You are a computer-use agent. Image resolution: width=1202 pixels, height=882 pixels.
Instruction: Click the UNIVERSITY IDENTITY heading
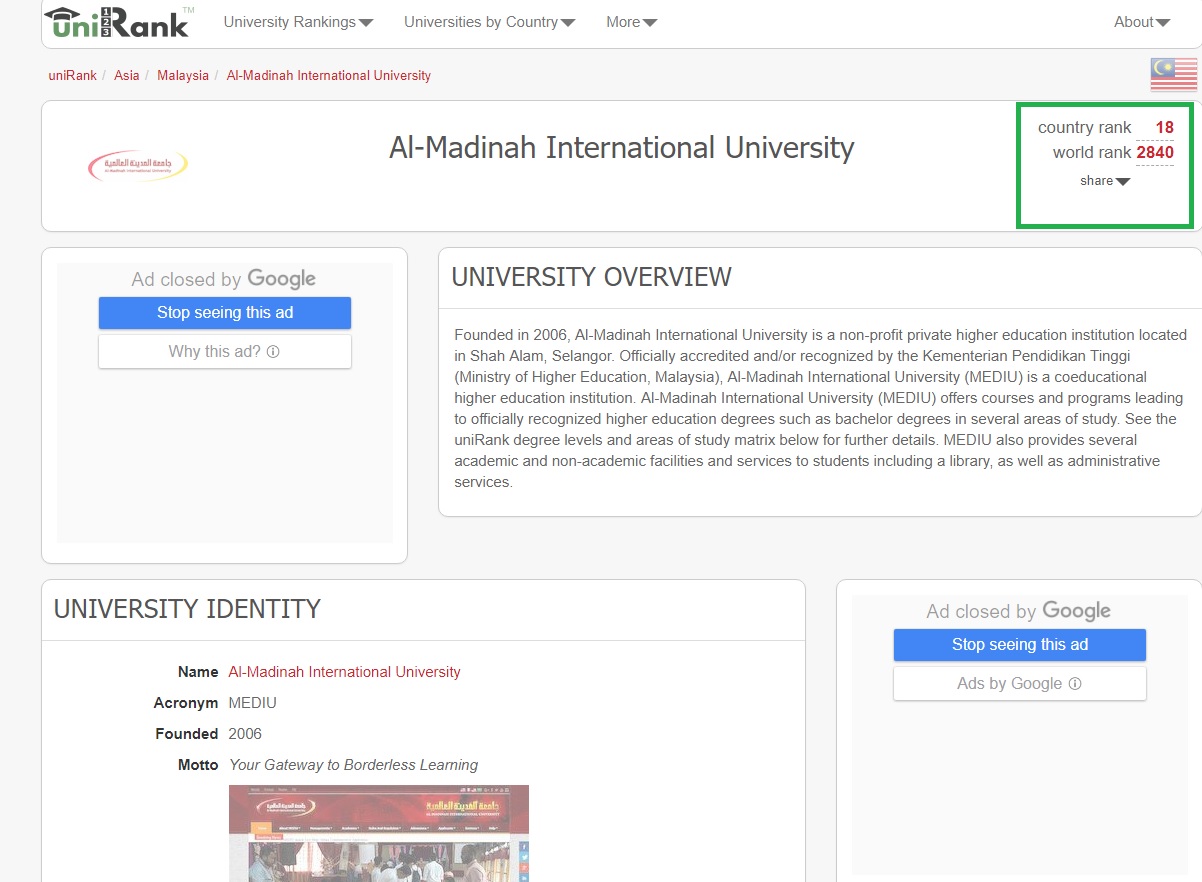click(x=187, y=609)
